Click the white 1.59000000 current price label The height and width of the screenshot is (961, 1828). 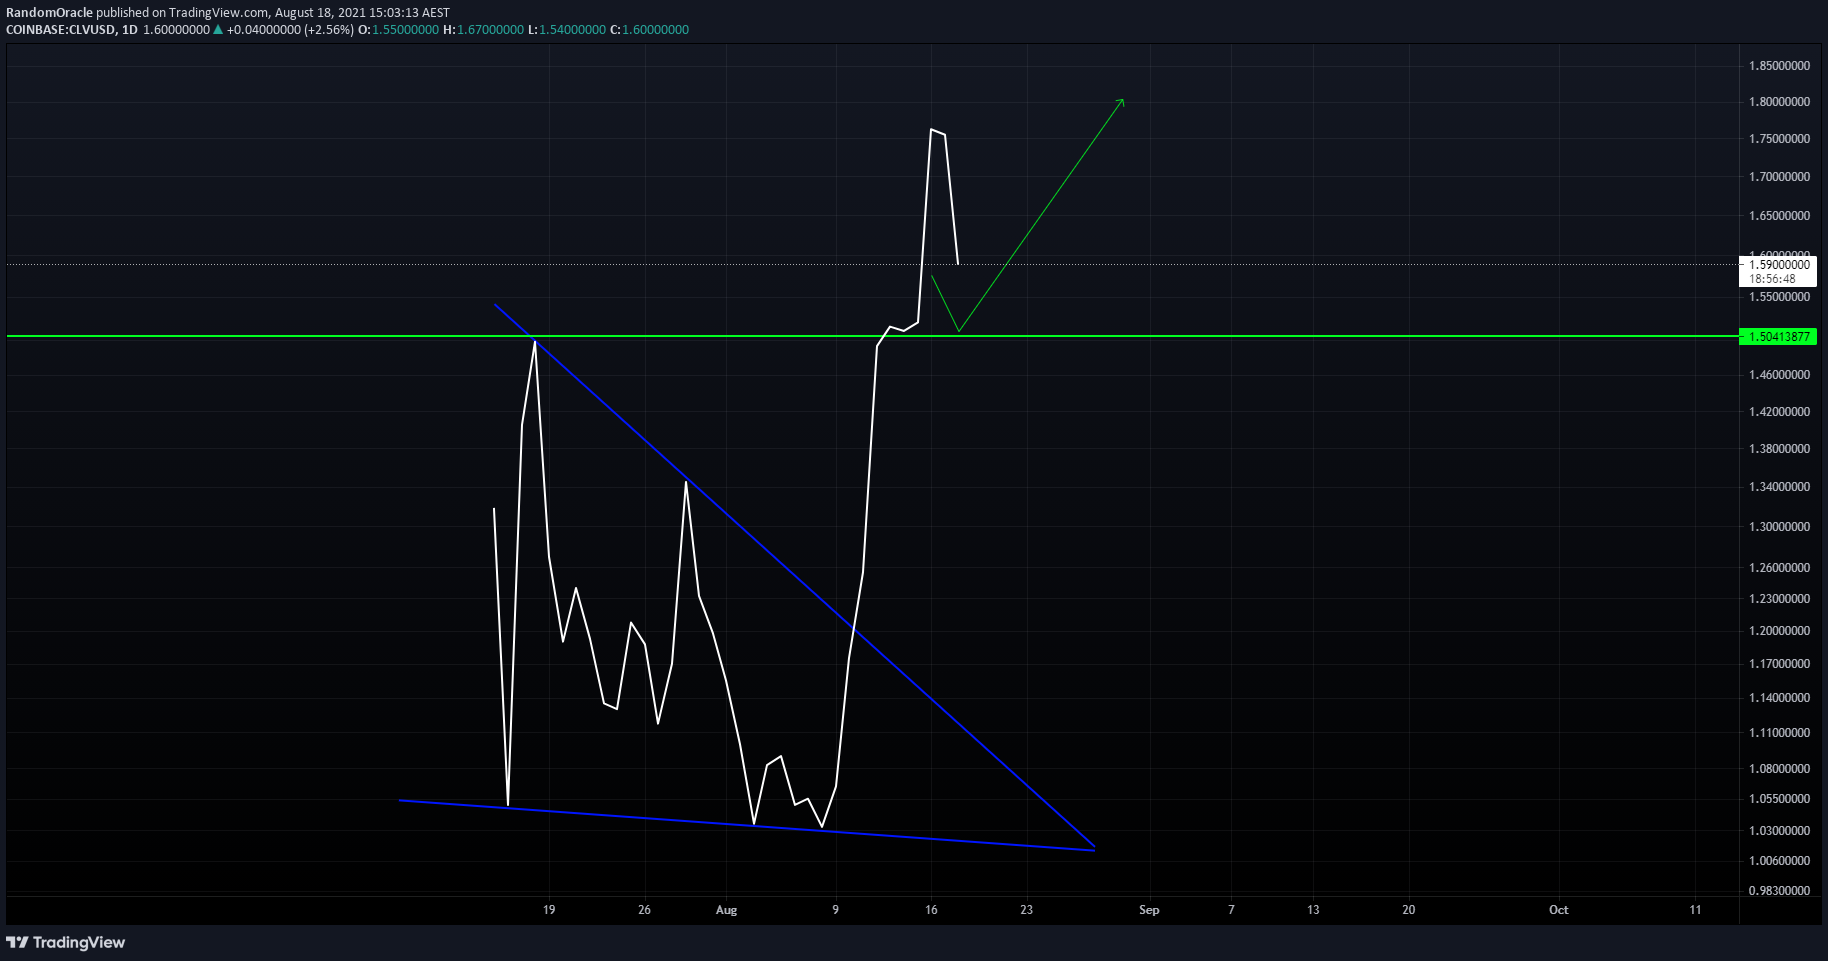pyautogui.click(x=1778, y=265)
